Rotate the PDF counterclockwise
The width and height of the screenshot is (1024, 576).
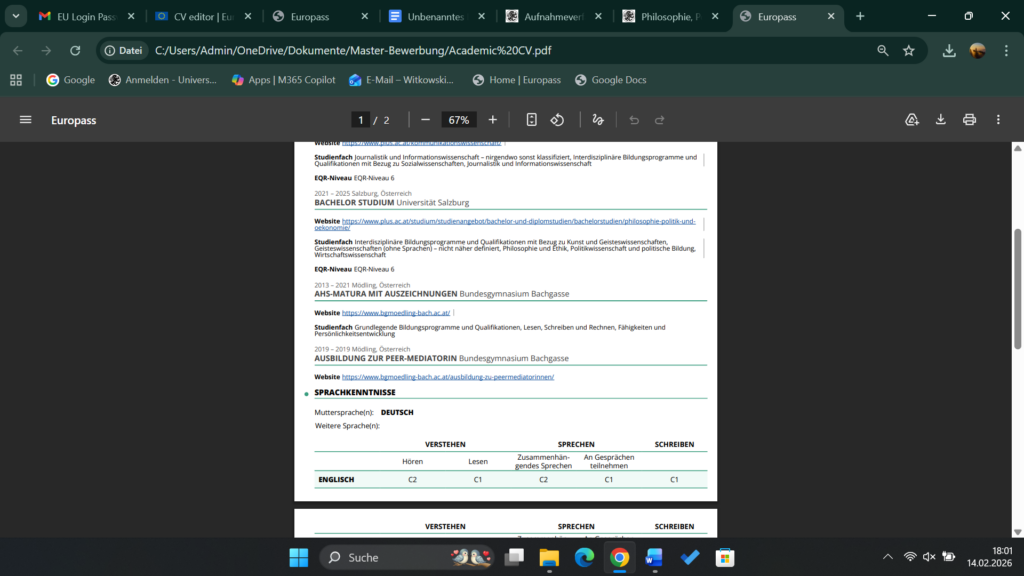(557, 120)
